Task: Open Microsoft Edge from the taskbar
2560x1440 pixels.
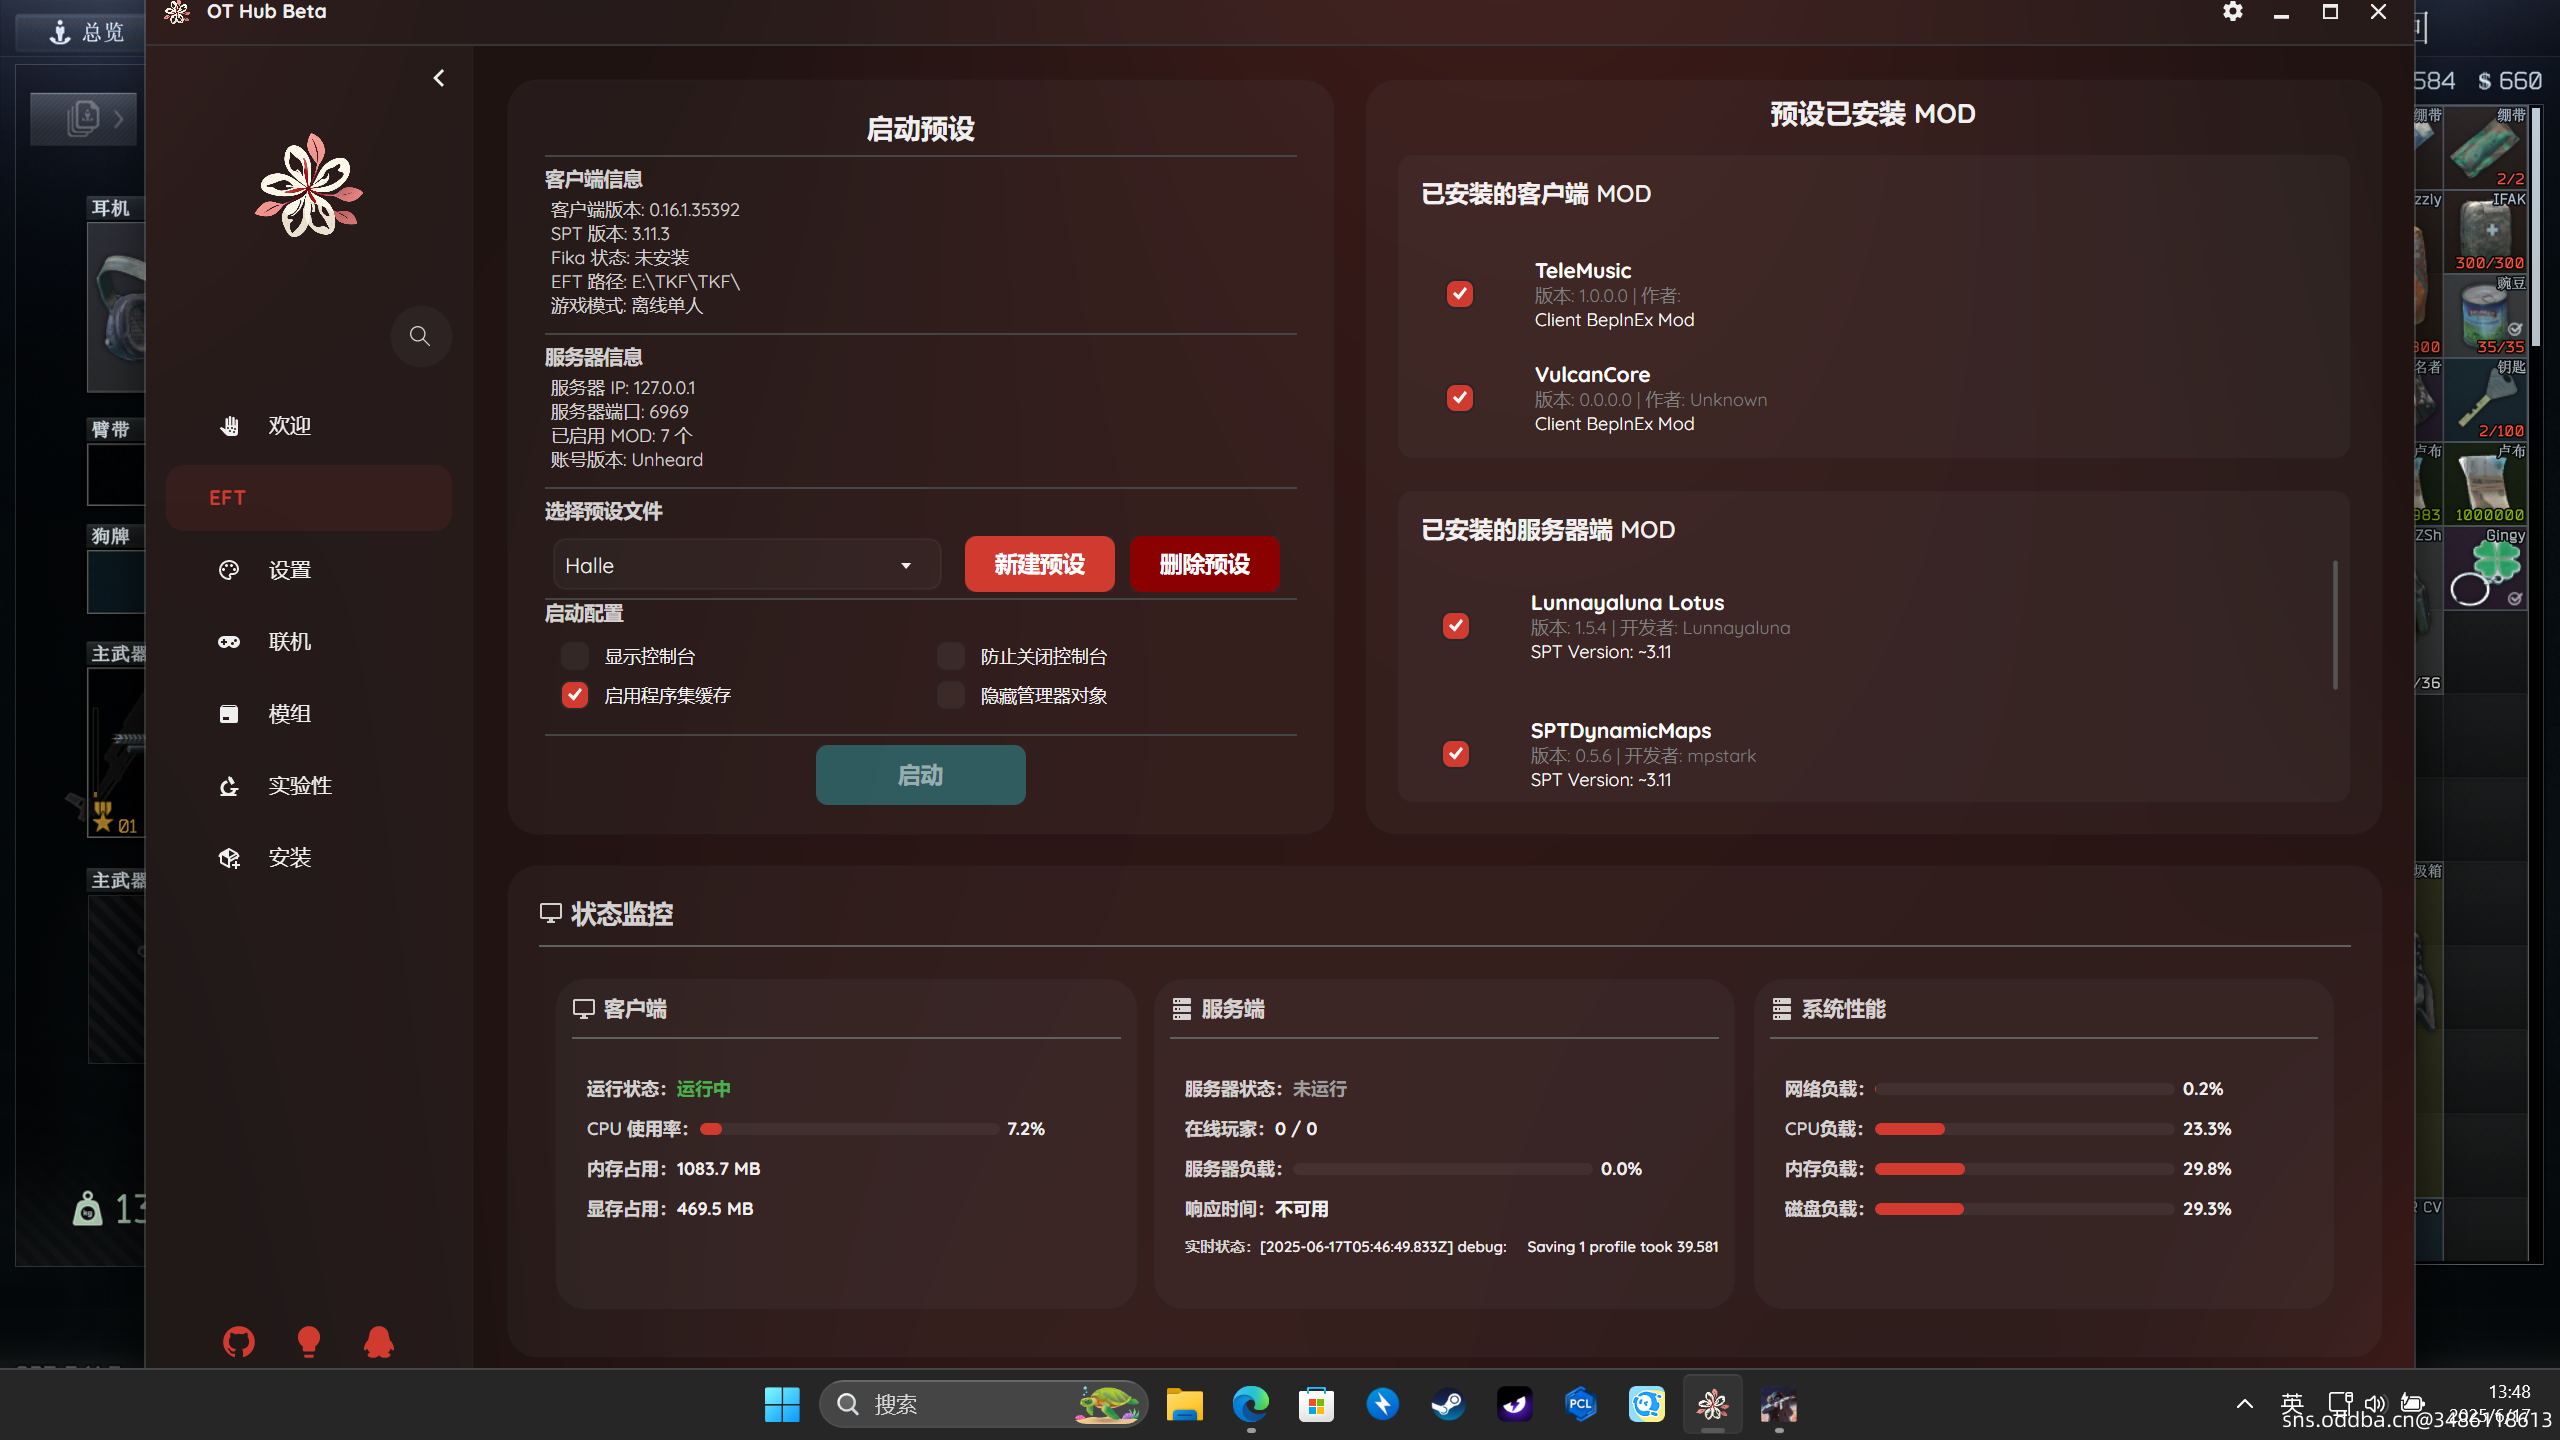Action: (1250, 1404)
